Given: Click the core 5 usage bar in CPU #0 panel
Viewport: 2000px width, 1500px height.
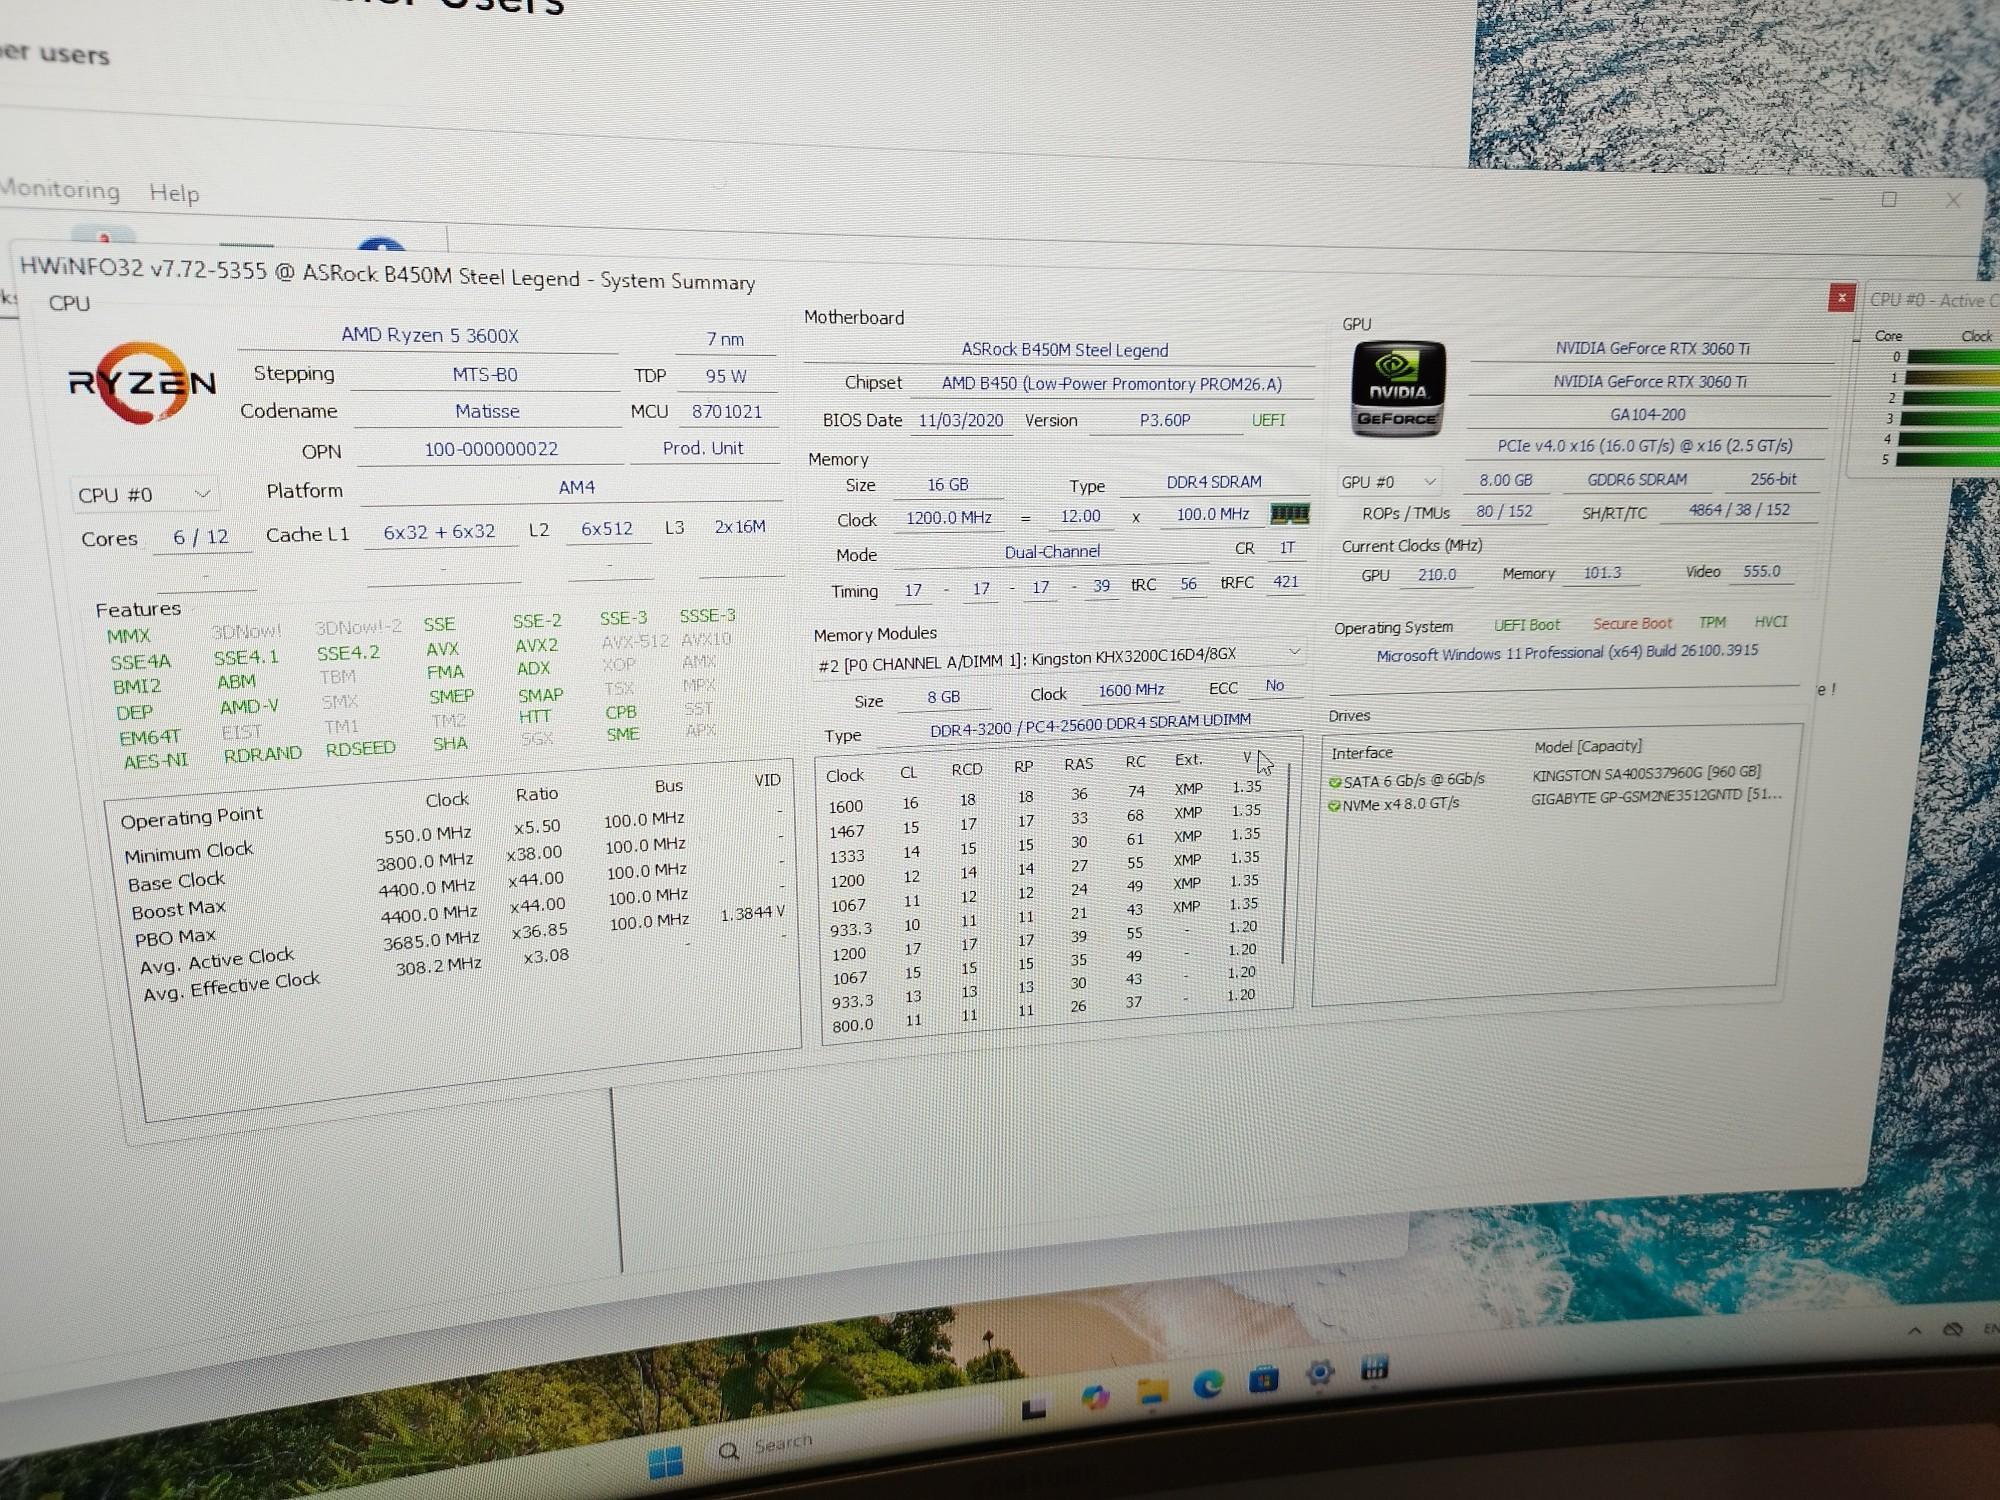Looking at the screenshot, I should [x=1949, y=459].
